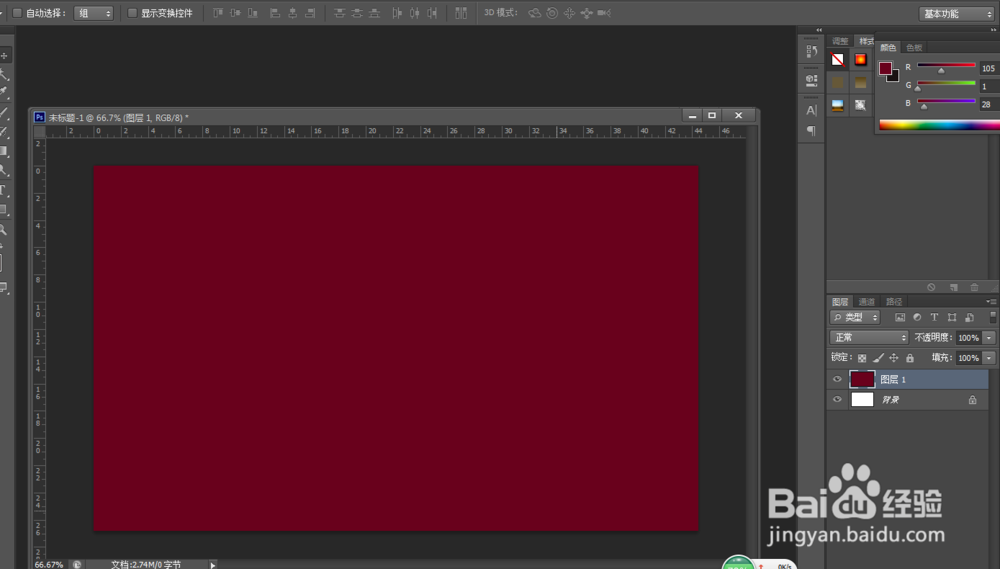Switch to the 调整 tab

[x=840, y=41]
